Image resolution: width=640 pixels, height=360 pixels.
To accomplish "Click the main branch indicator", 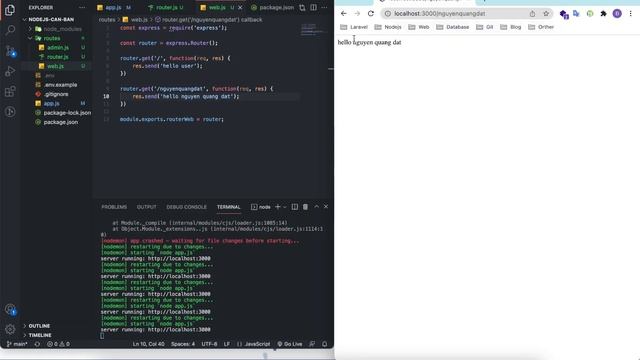I will pos(17,344).
